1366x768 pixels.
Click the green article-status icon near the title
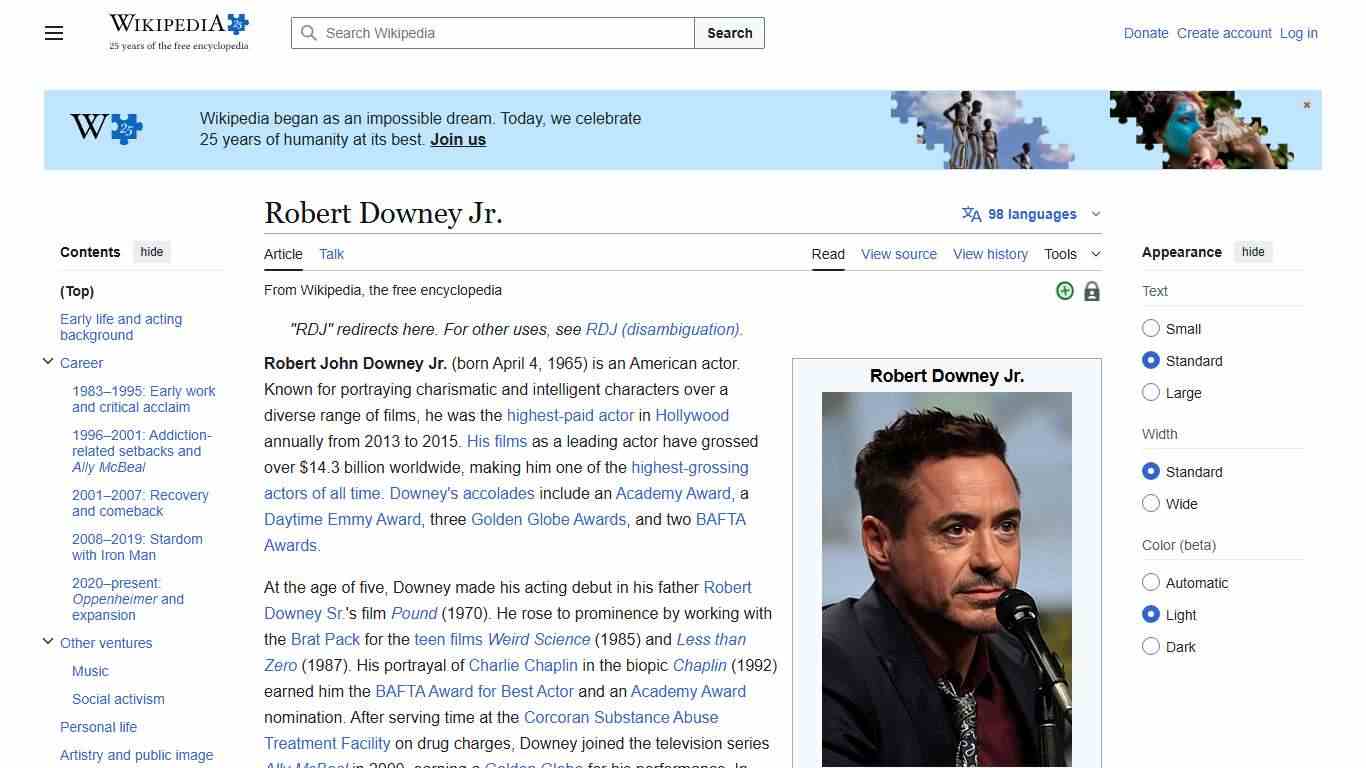click(1064, 290)
